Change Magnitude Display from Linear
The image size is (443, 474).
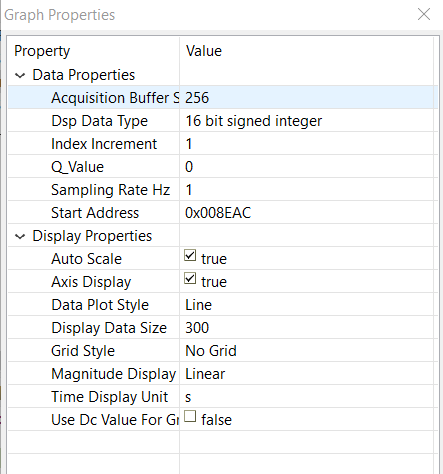click(308, 374)
